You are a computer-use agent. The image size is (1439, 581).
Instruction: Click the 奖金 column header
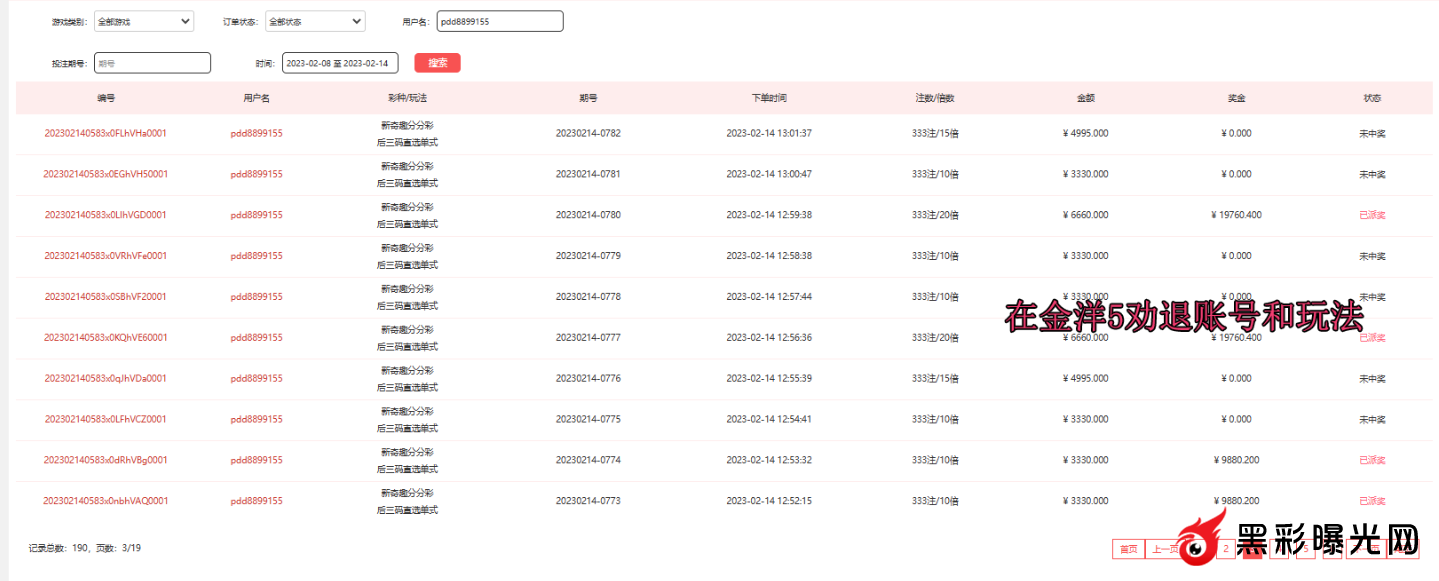(x=1236, y=98)
